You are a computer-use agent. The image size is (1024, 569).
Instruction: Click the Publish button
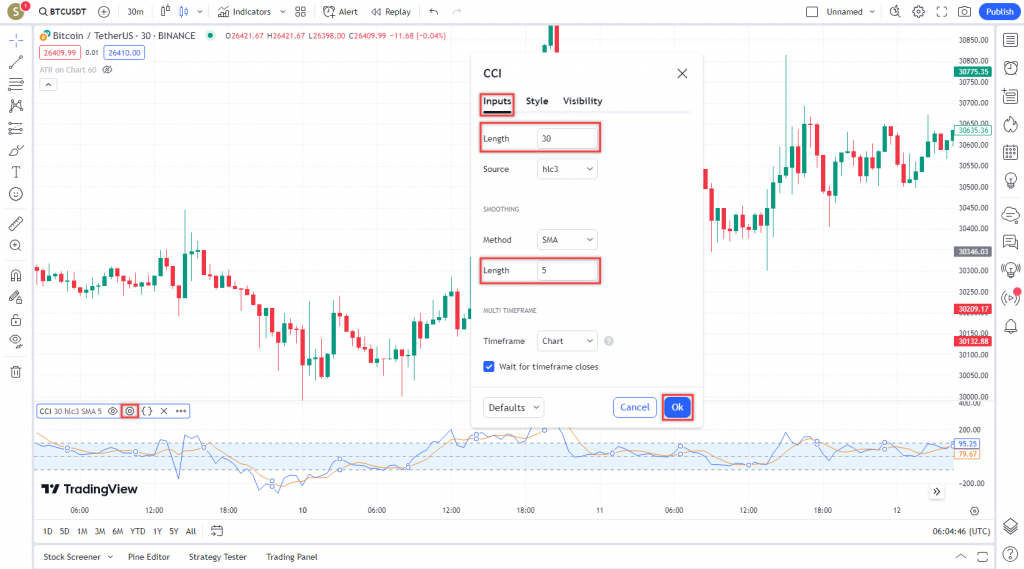[999, 12]
